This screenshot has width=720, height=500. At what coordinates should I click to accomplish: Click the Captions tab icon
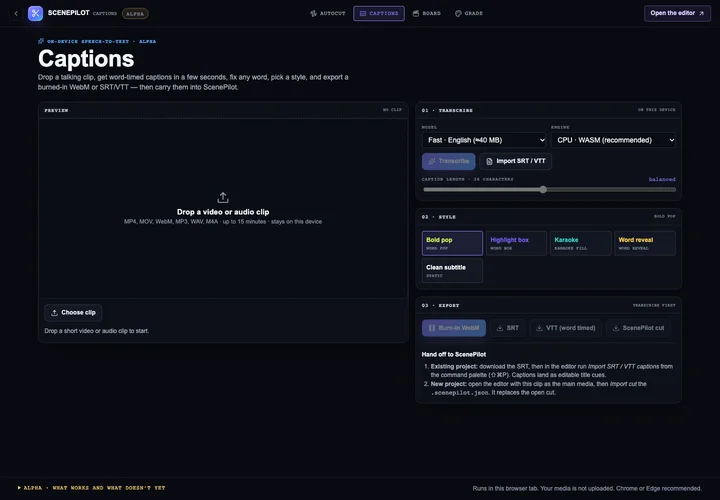click(363, 13)
